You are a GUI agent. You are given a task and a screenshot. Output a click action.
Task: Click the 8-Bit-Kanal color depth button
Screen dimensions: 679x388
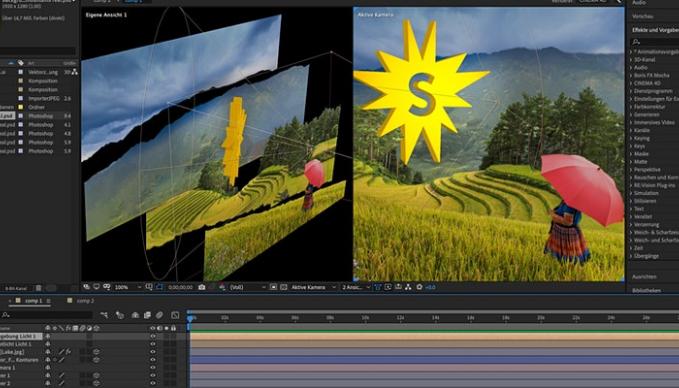point(16,288)
